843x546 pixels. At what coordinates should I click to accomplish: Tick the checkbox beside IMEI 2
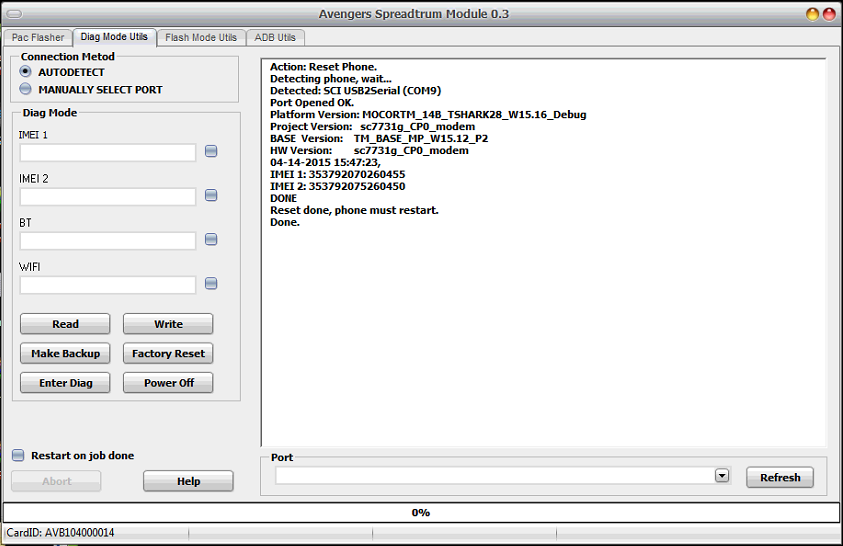pos(211,196)
